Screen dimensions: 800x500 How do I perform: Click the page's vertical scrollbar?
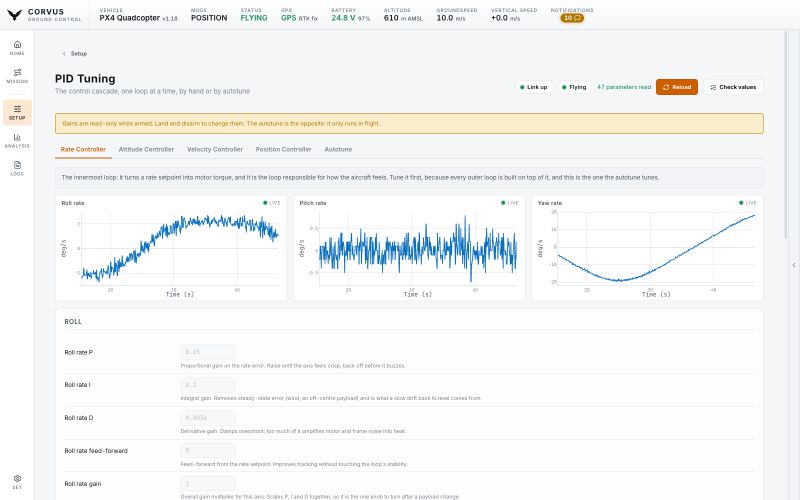(x=786, y=134)
